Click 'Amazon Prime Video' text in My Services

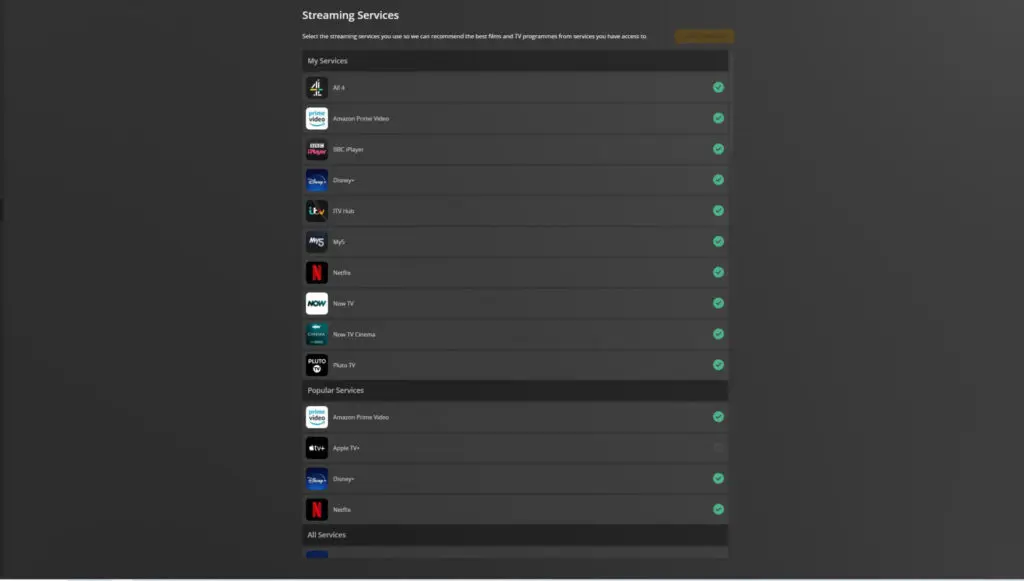(361, 119)
